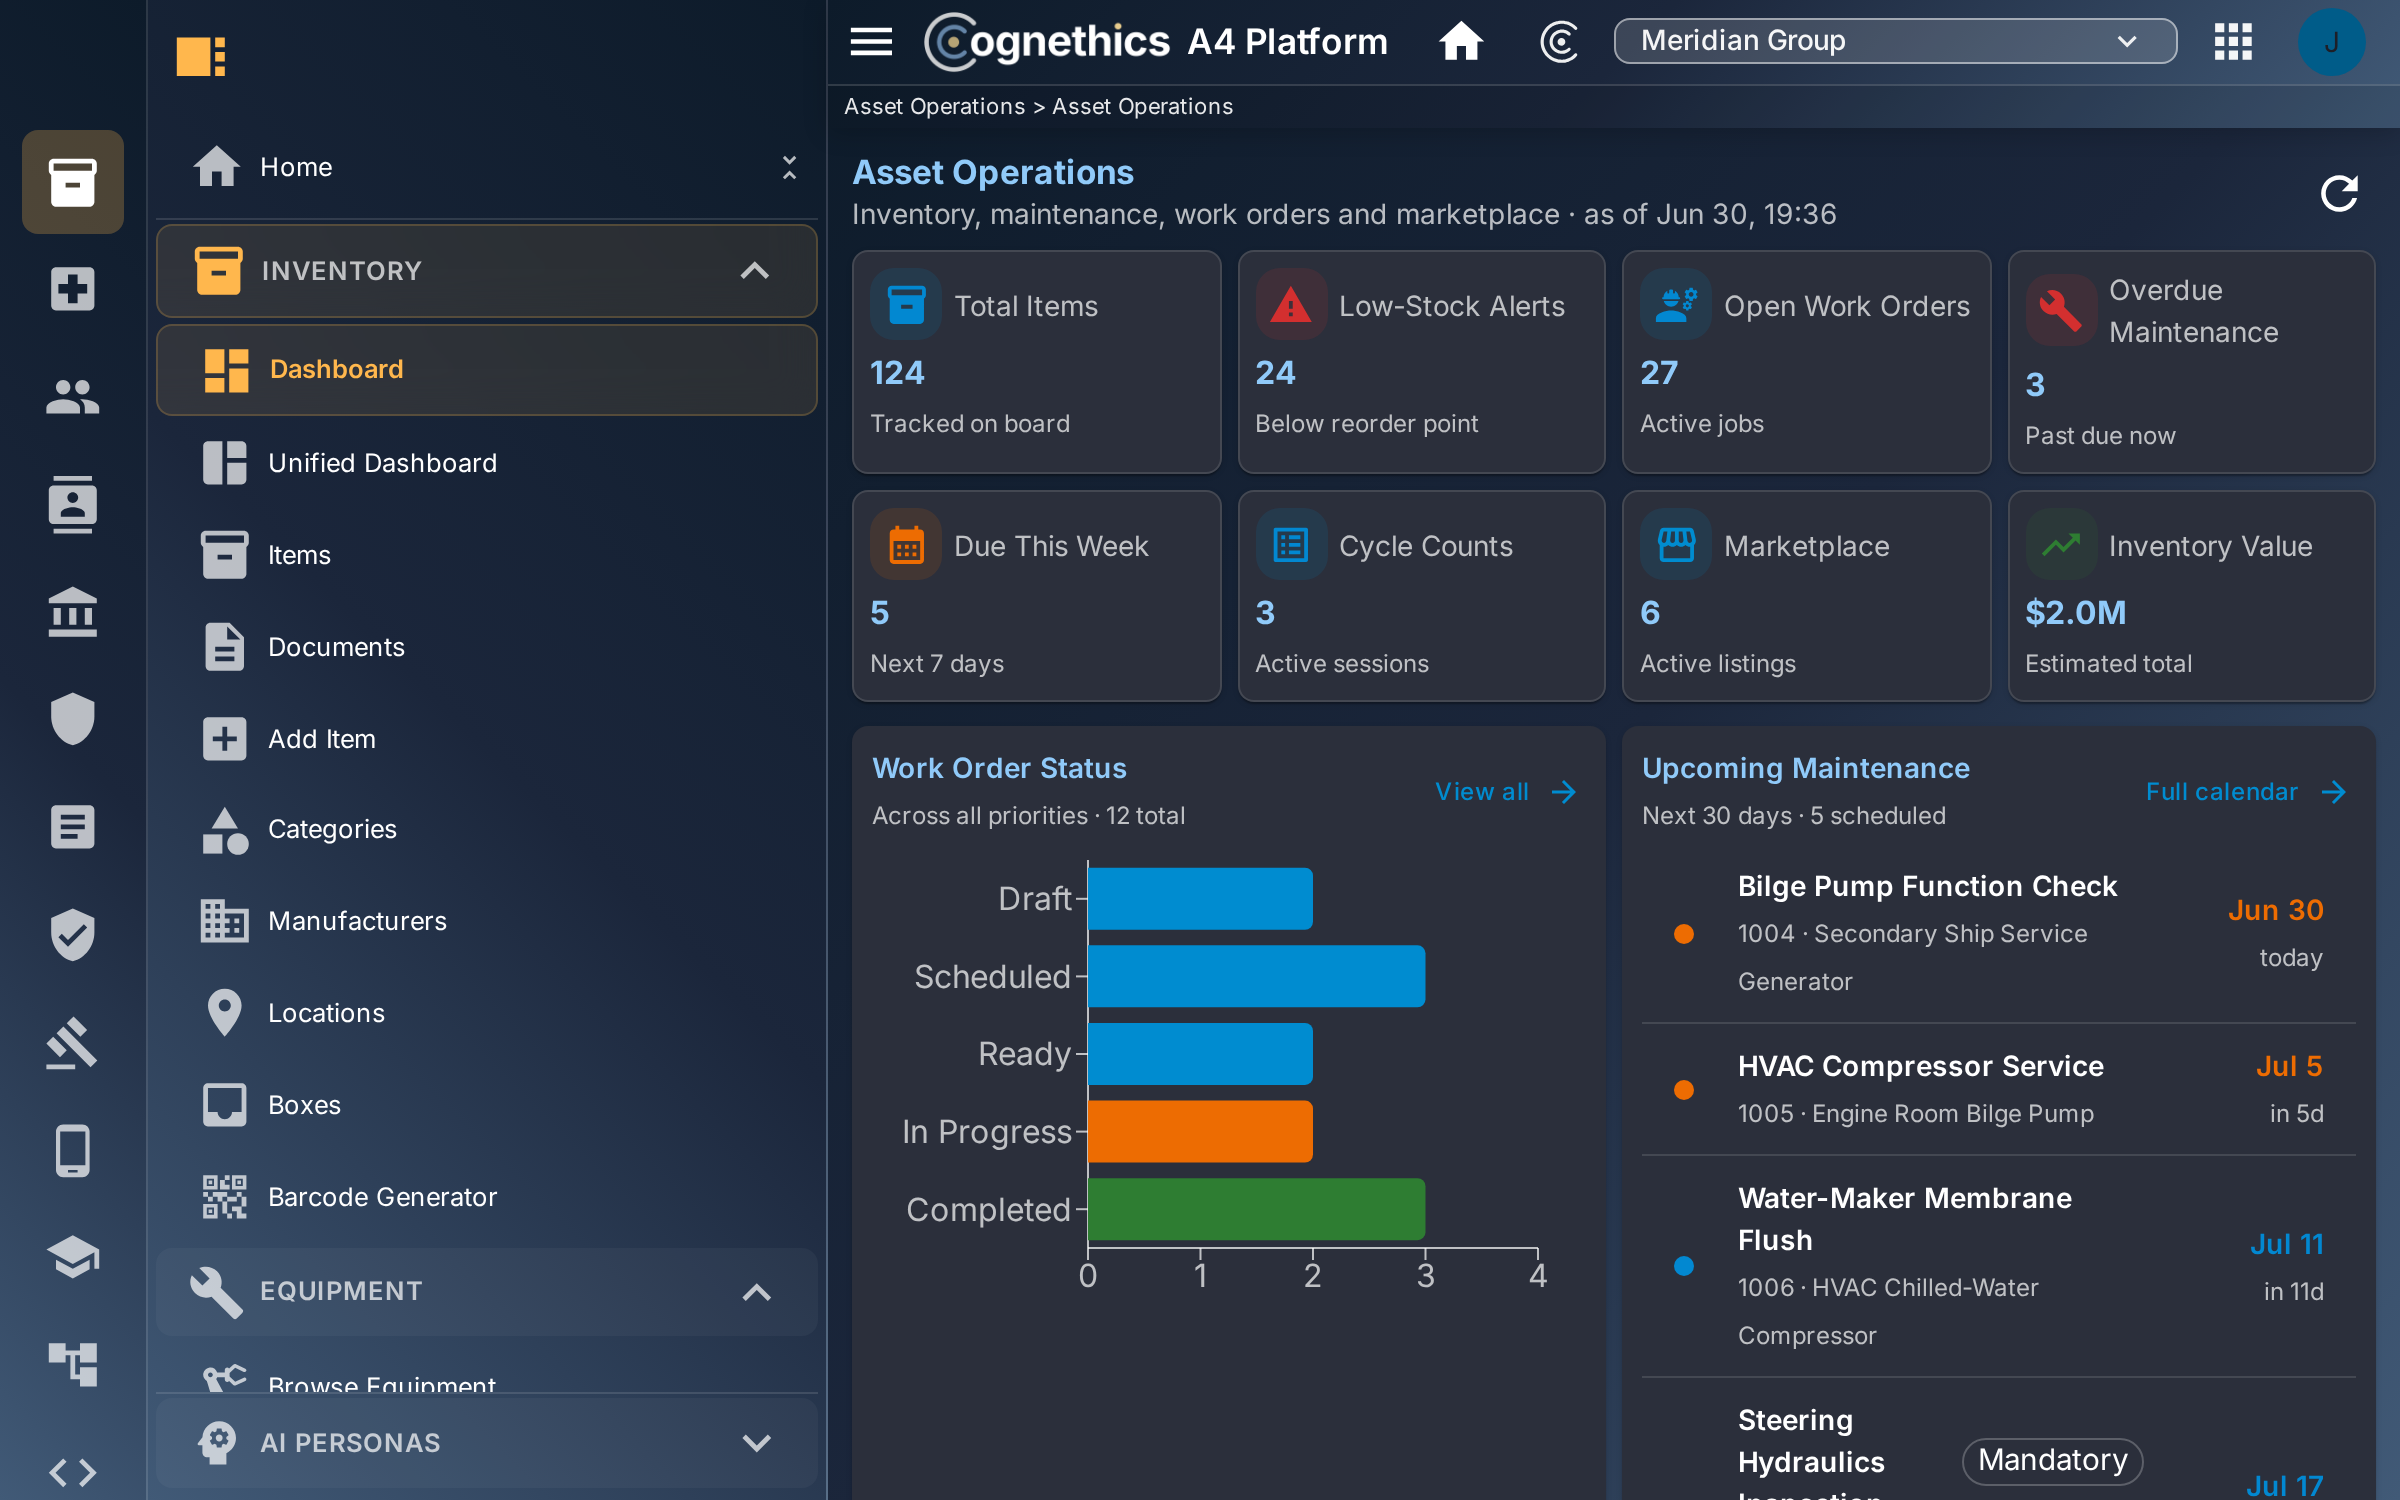Image resolution: width=2400 pixels, height=1500 pixels.
Task: Open the mobile phone icon in rail
Action: pyautogui.click(x=73, y=1150)
